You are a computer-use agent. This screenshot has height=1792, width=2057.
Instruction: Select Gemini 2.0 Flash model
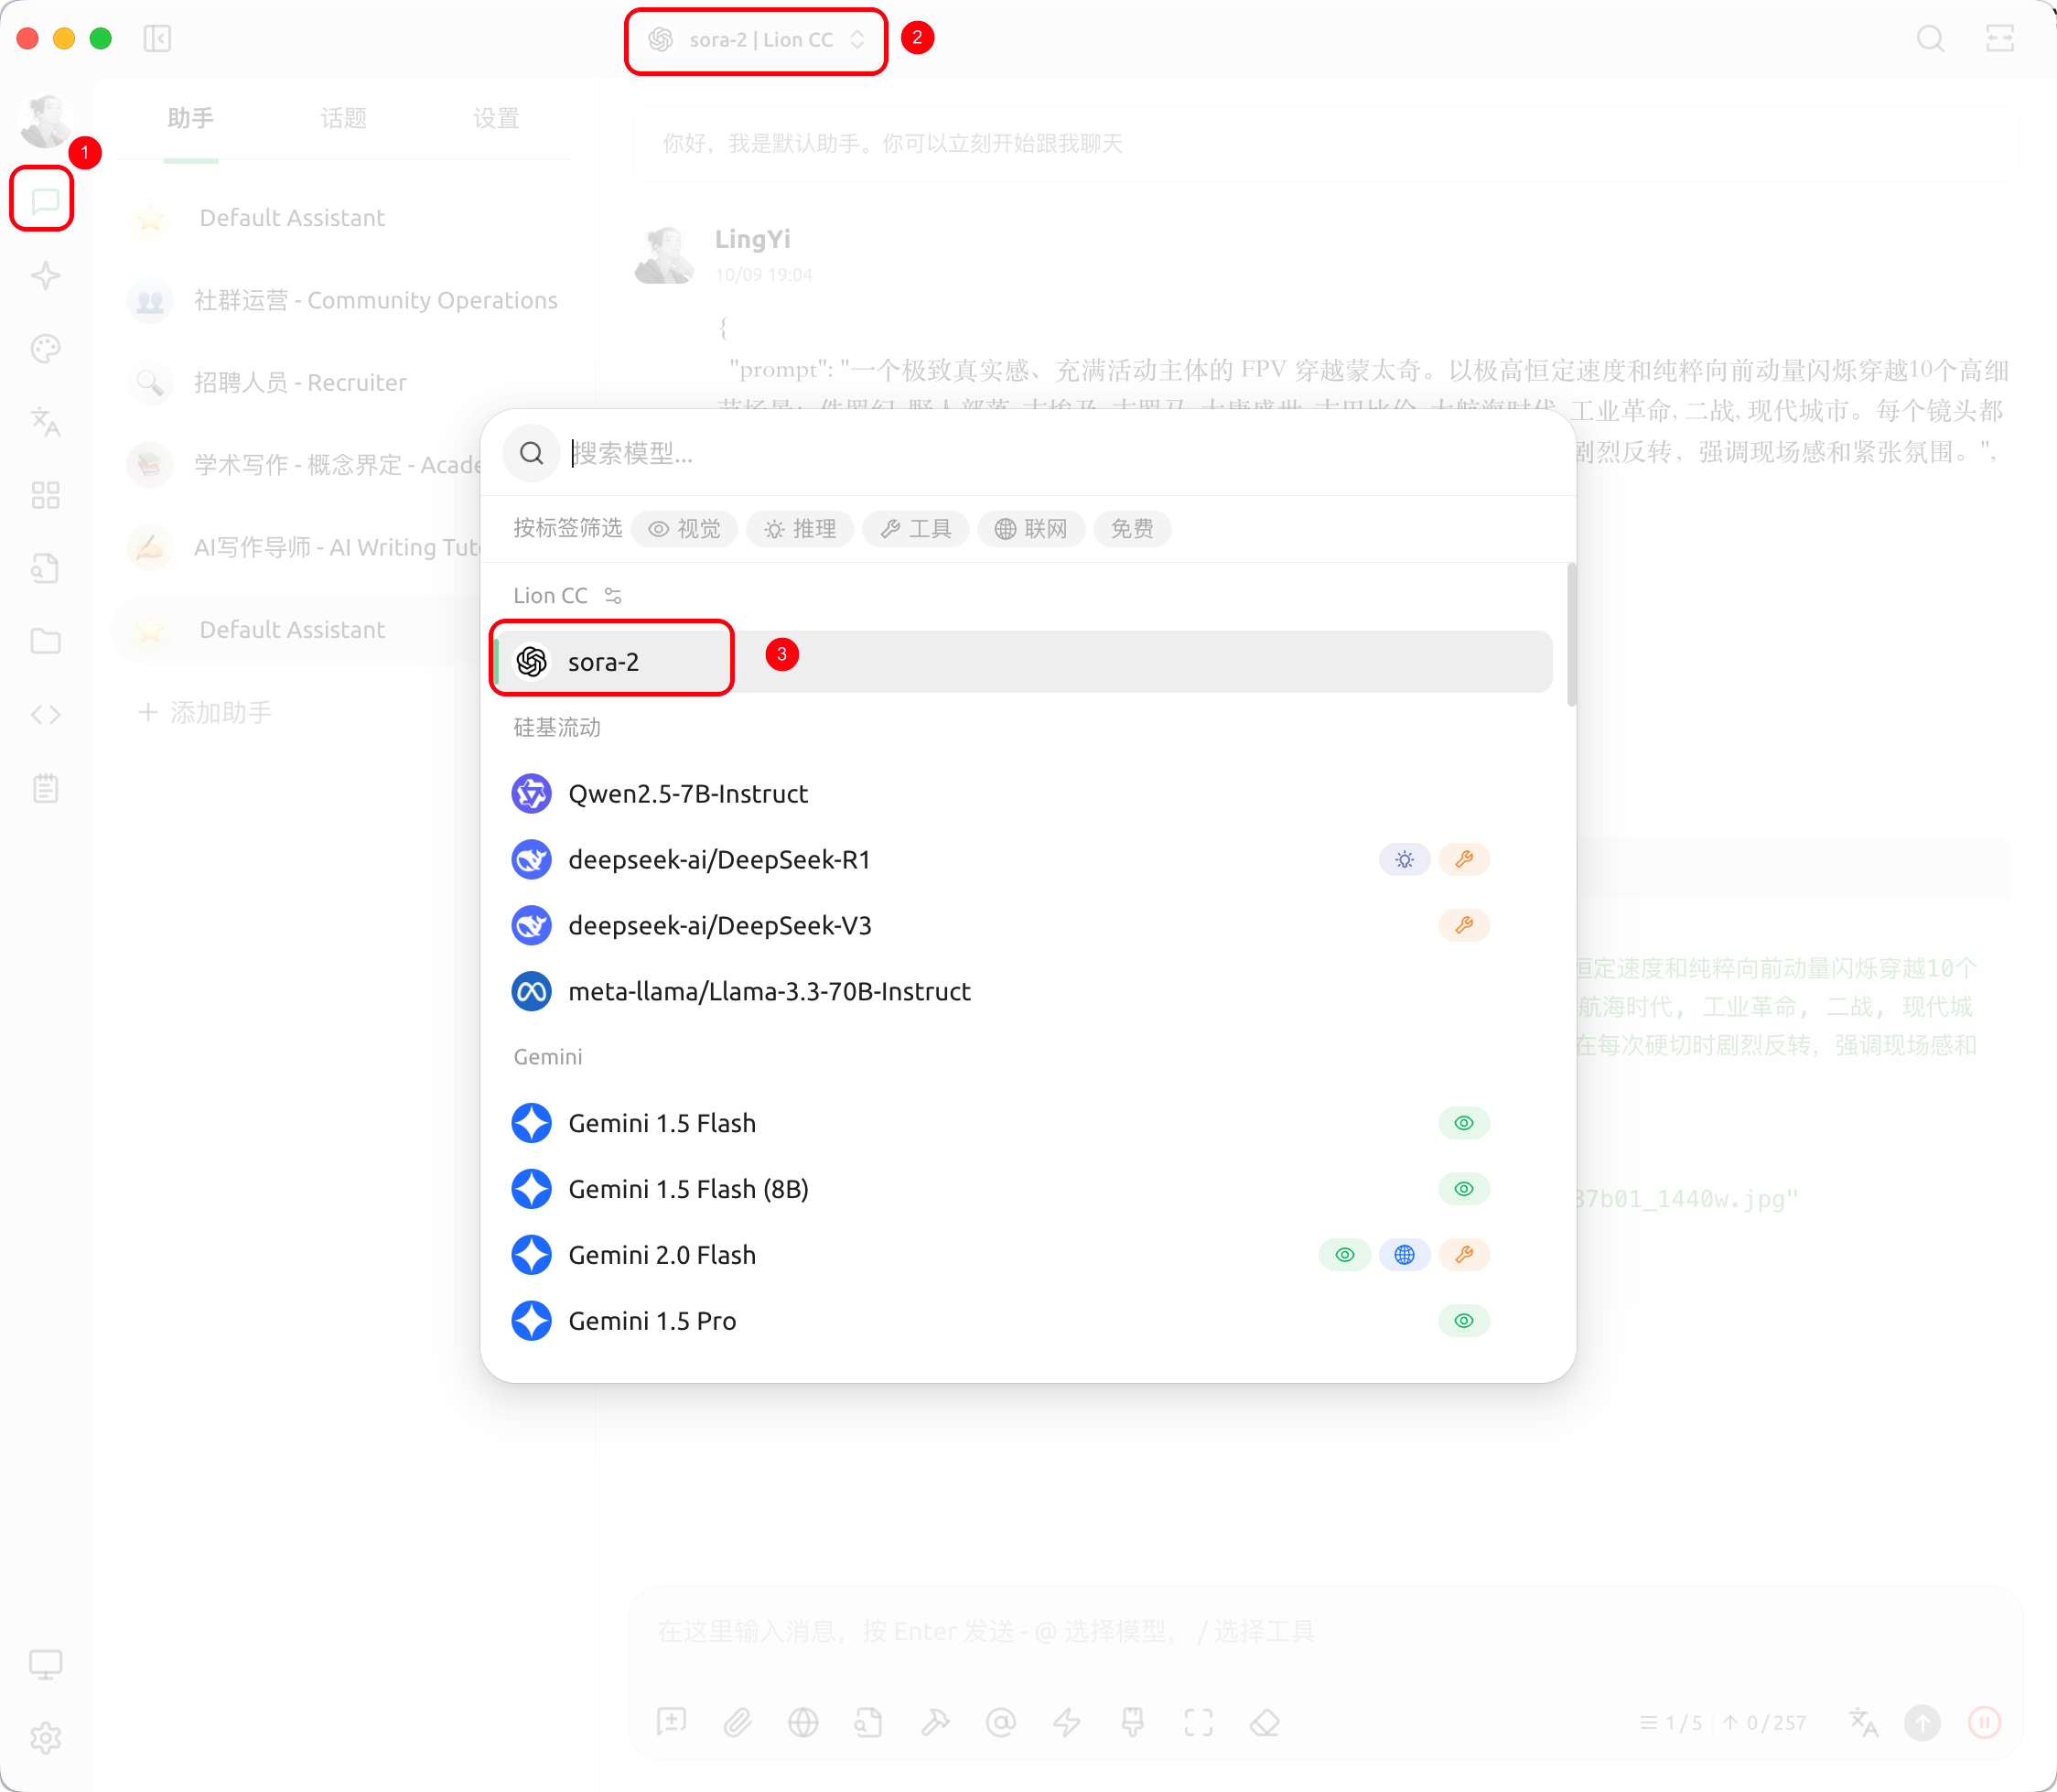tap(1023, 1255)
